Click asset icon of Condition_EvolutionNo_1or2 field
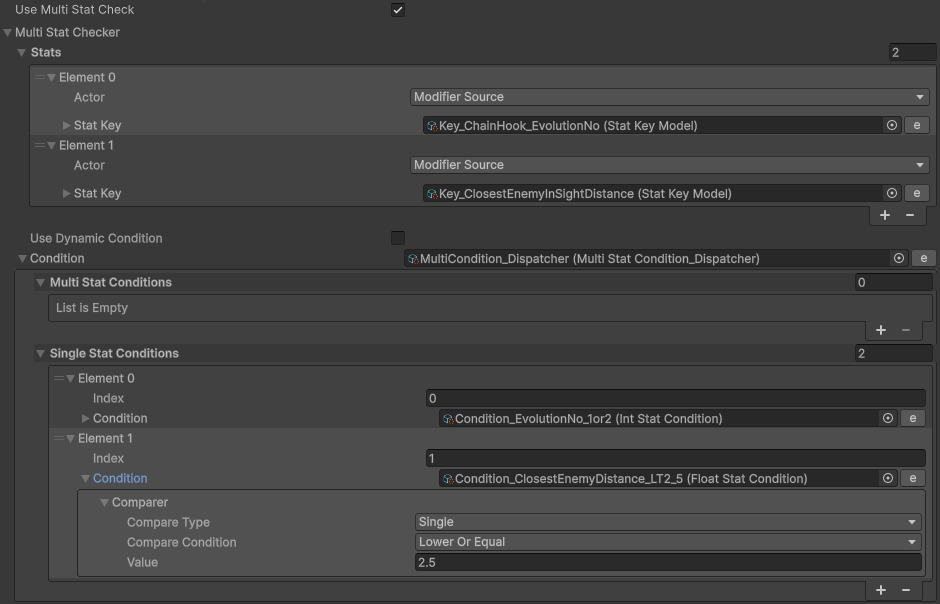Viewport: 940px width, 604px height. pyautogui.click(x=448, y=419)
